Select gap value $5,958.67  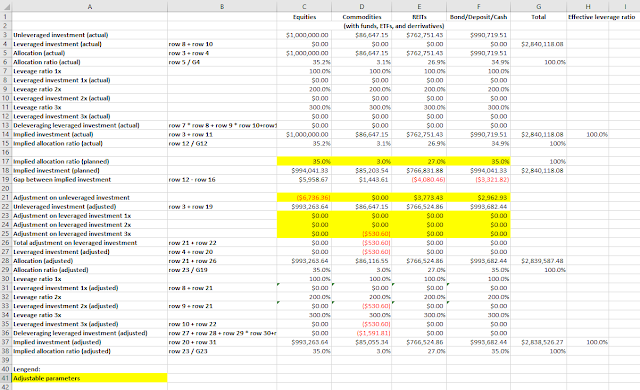(304, 179)
